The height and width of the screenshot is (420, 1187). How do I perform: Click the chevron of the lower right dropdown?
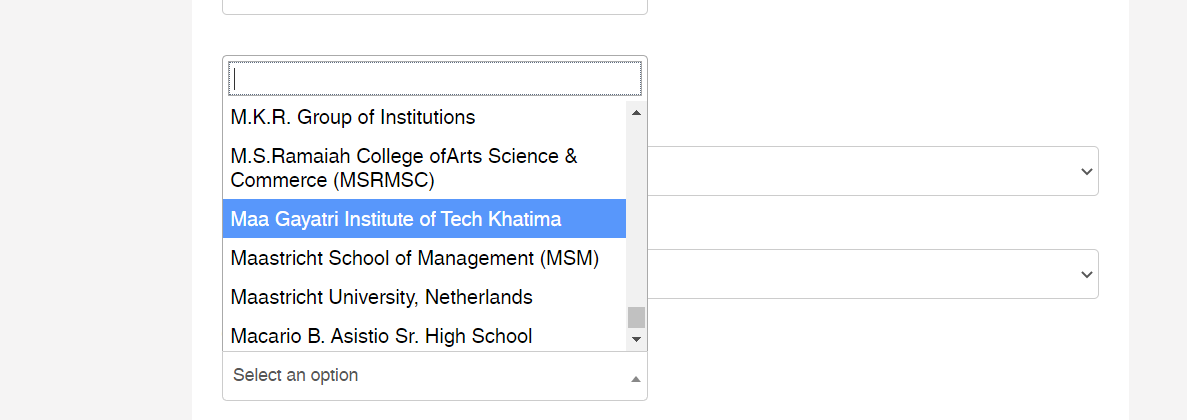tap(1086, 274)
